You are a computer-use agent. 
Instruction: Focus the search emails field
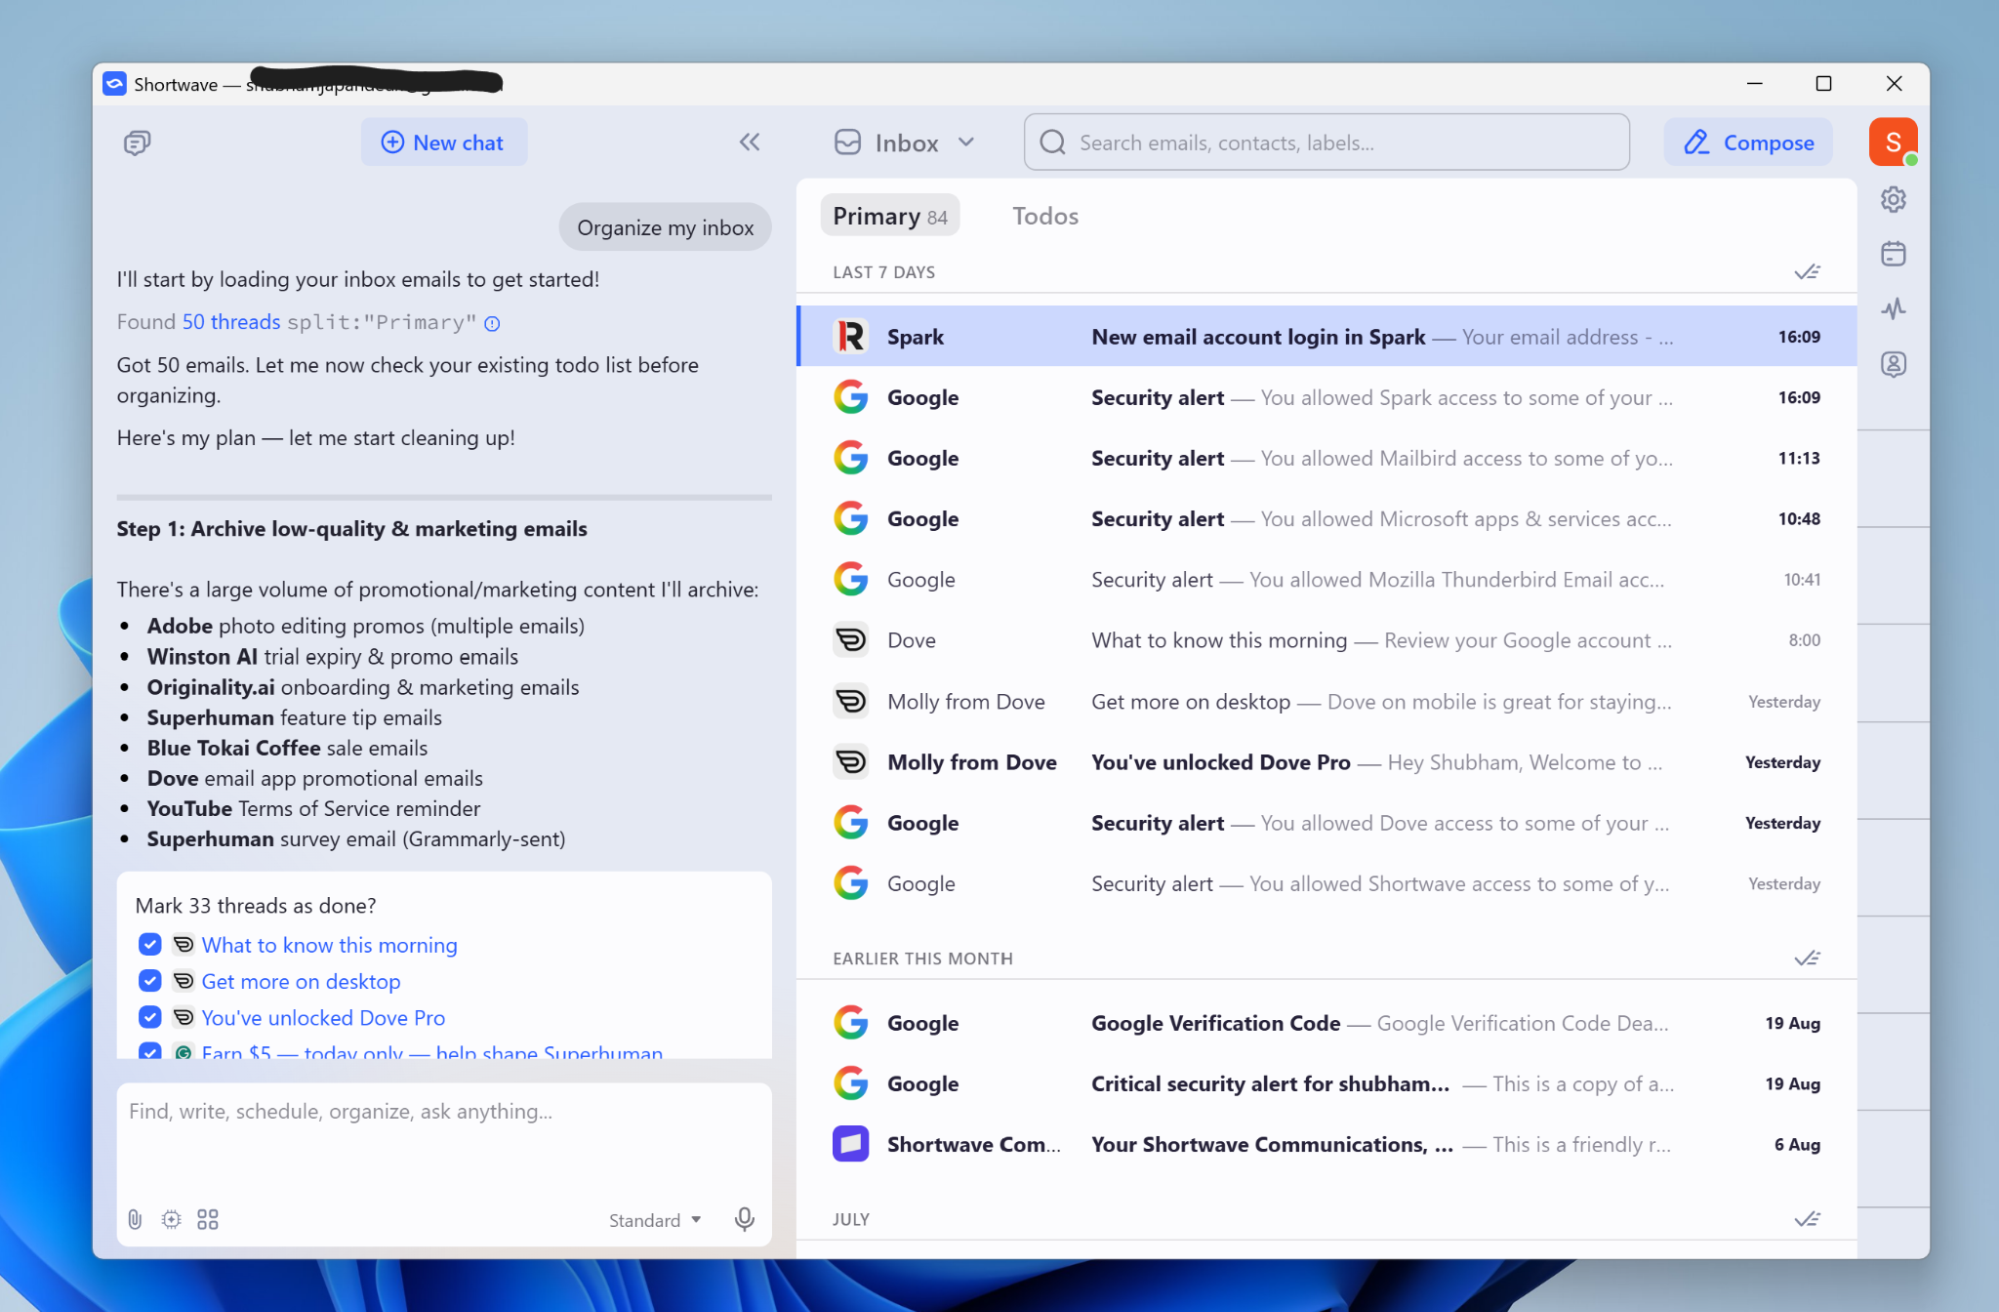[1326, 143]
